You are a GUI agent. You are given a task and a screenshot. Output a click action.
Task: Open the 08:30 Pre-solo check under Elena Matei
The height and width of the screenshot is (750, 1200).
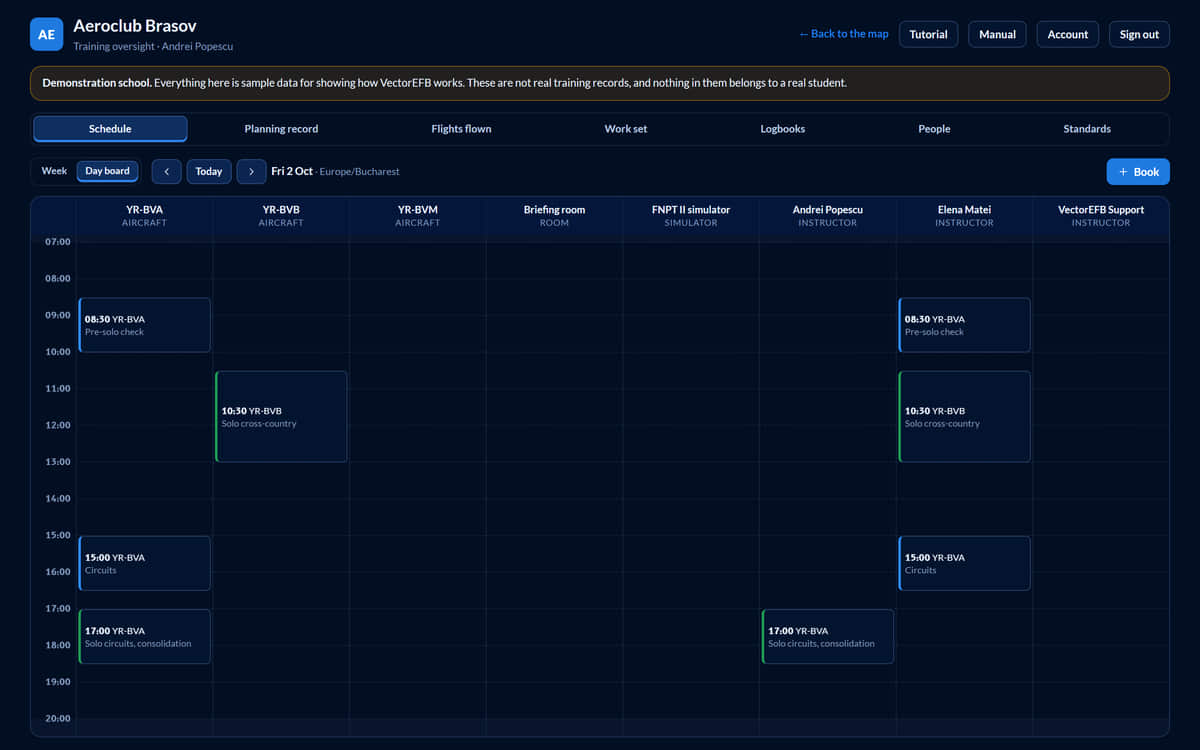(965, 325)
